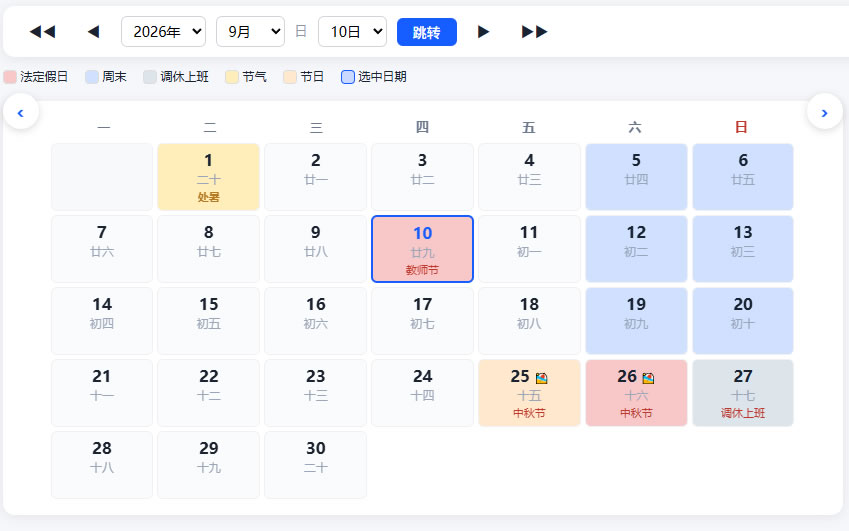Select Sunday September 20 cell

pos(743,321)
